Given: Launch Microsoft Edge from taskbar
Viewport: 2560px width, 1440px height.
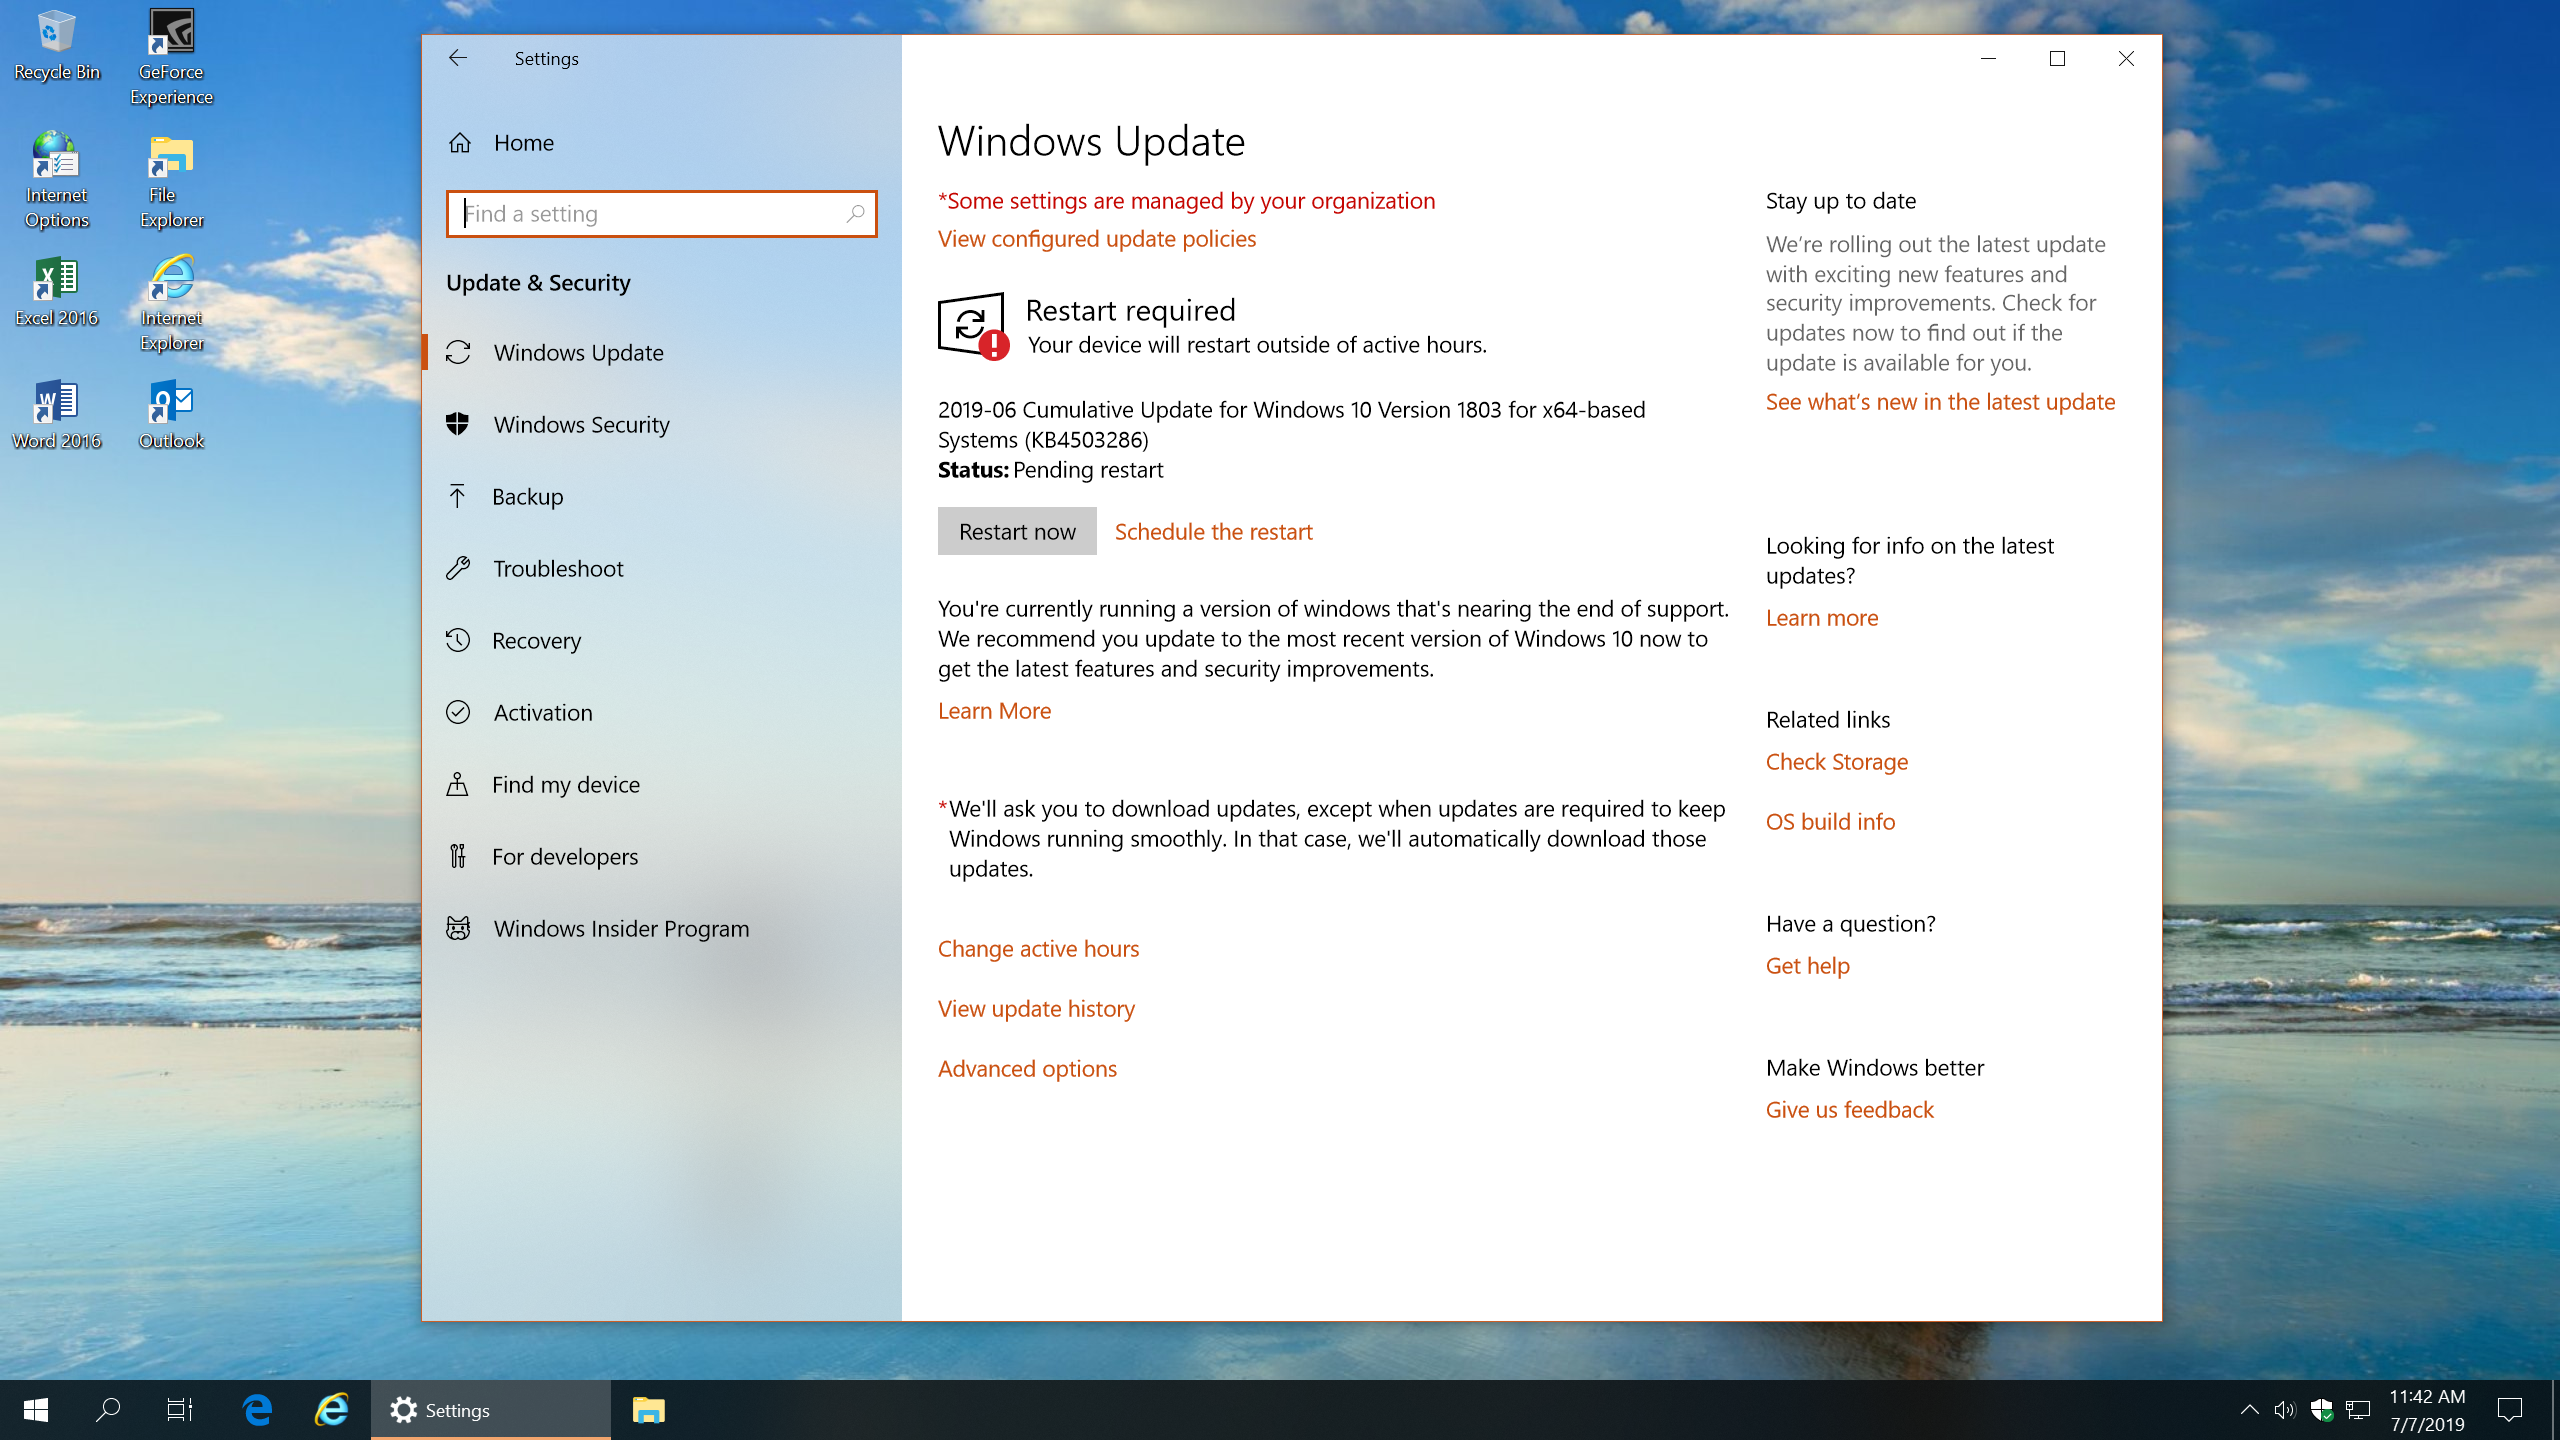Looking at the screenshot, I should (258, 1410).
